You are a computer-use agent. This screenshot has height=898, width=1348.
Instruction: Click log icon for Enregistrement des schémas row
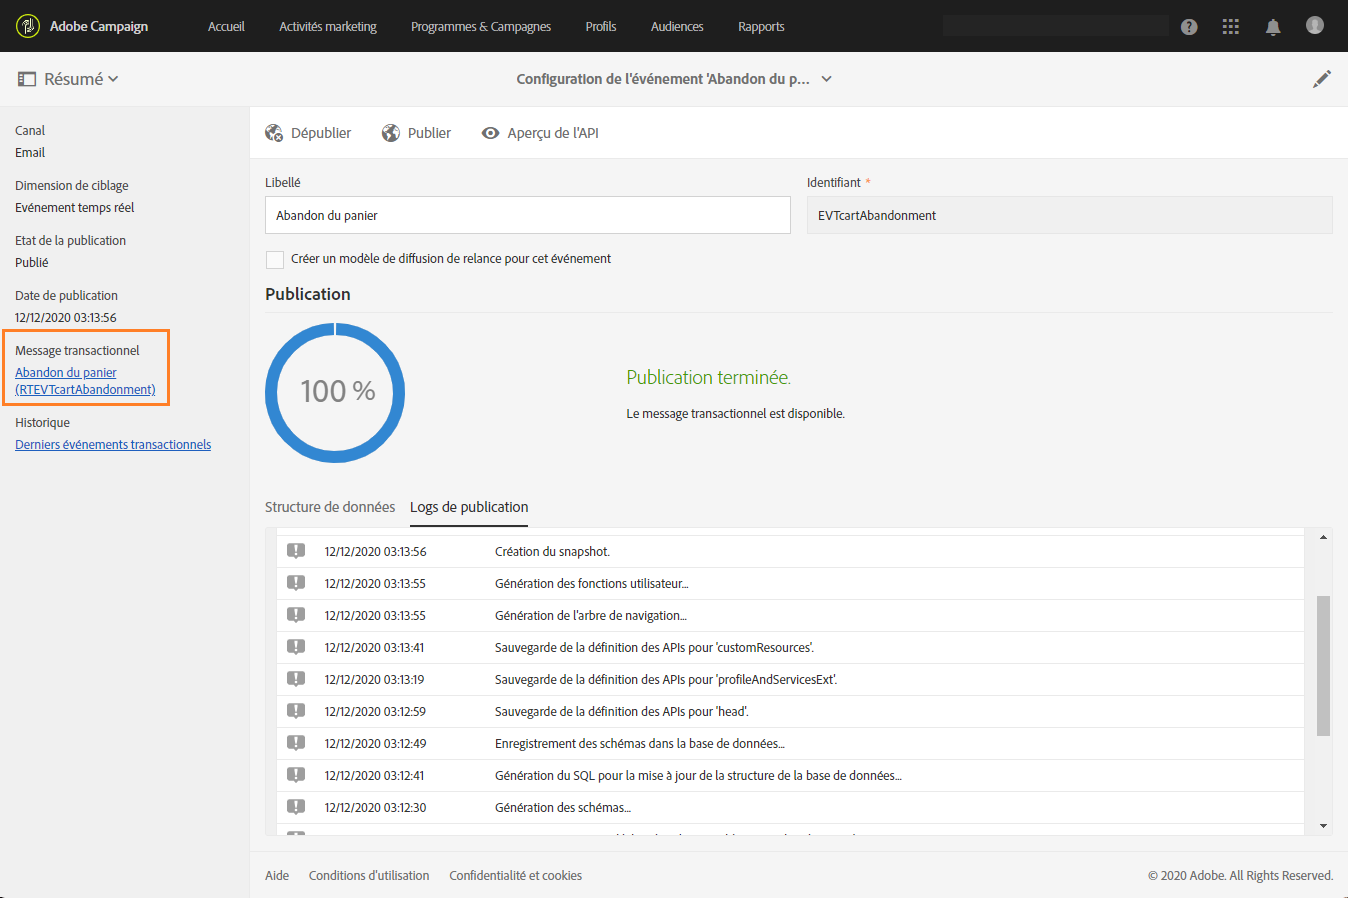coord(296,743)
